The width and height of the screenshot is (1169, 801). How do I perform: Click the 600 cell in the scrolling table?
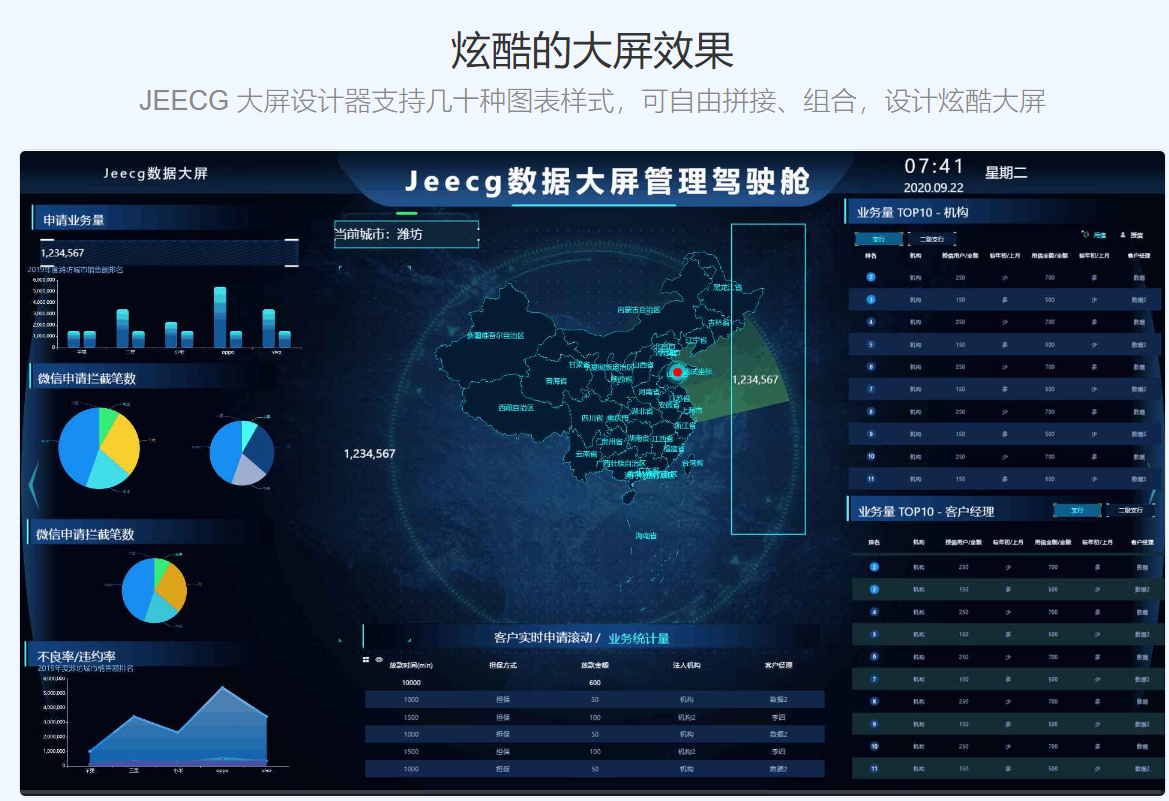[595, 682]
